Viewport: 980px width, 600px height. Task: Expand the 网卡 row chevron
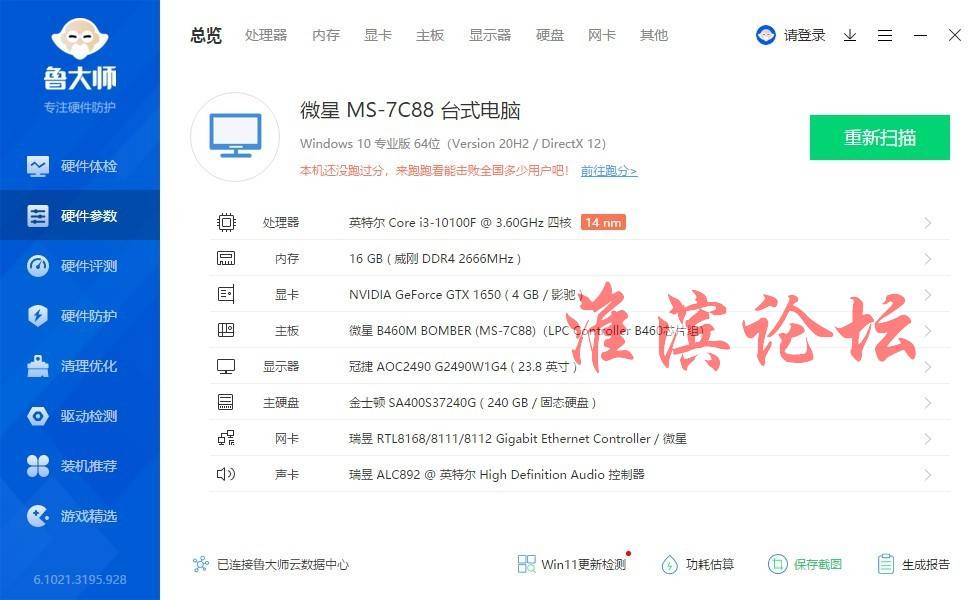928,439
